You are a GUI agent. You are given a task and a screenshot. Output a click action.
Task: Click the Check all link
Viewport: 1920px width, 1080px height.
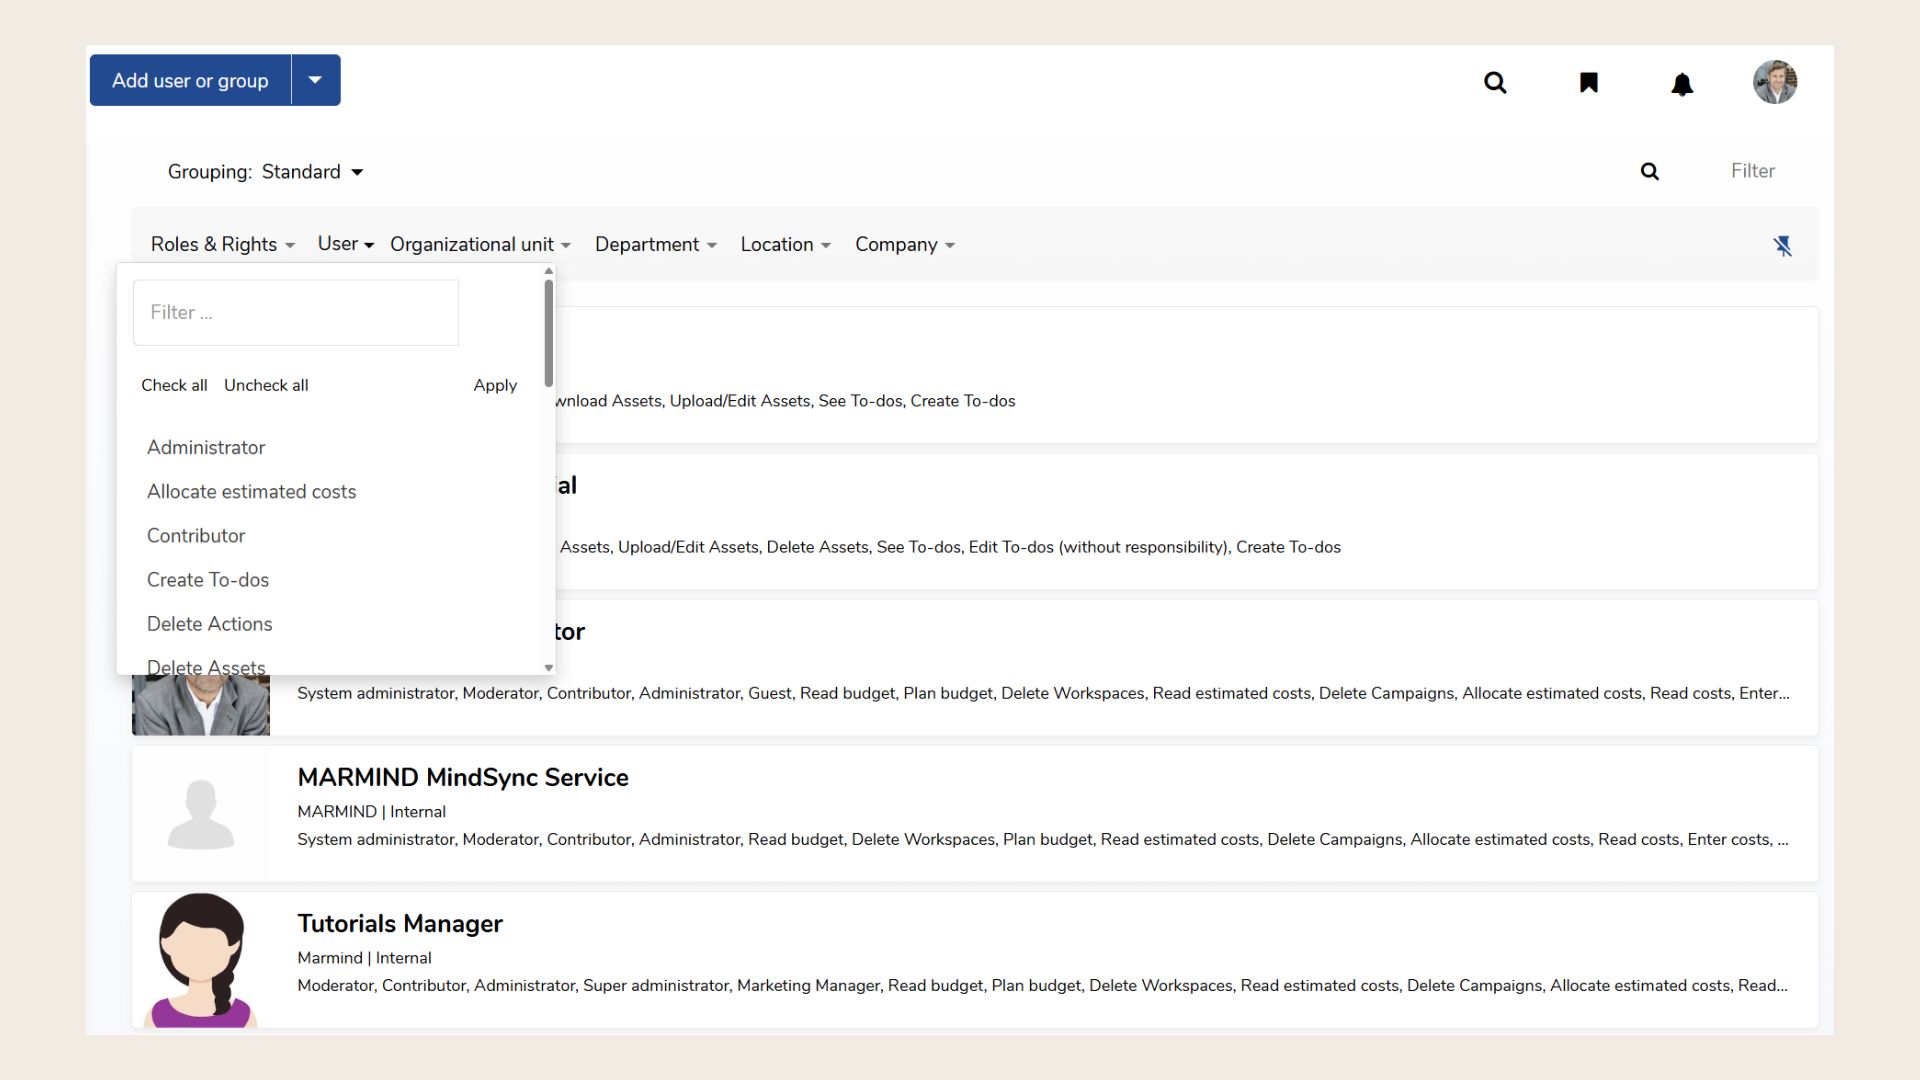click(174, 386)
